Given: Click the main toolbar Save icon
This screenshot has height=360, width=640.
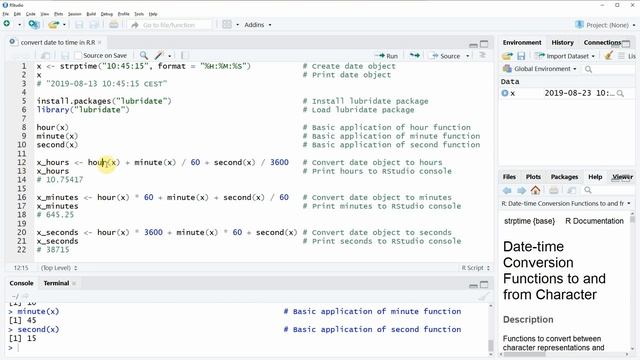Looking at the screenshot, I should pos(79,25).
